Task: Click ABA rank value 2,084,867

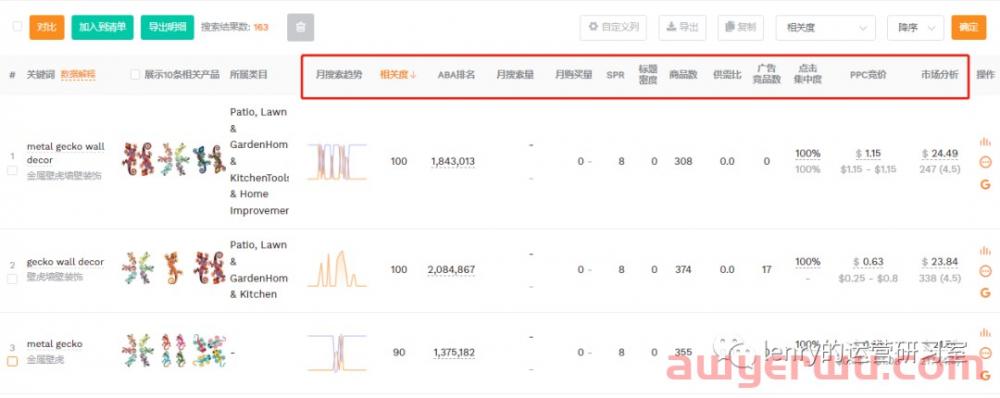Action: [452, 270]
